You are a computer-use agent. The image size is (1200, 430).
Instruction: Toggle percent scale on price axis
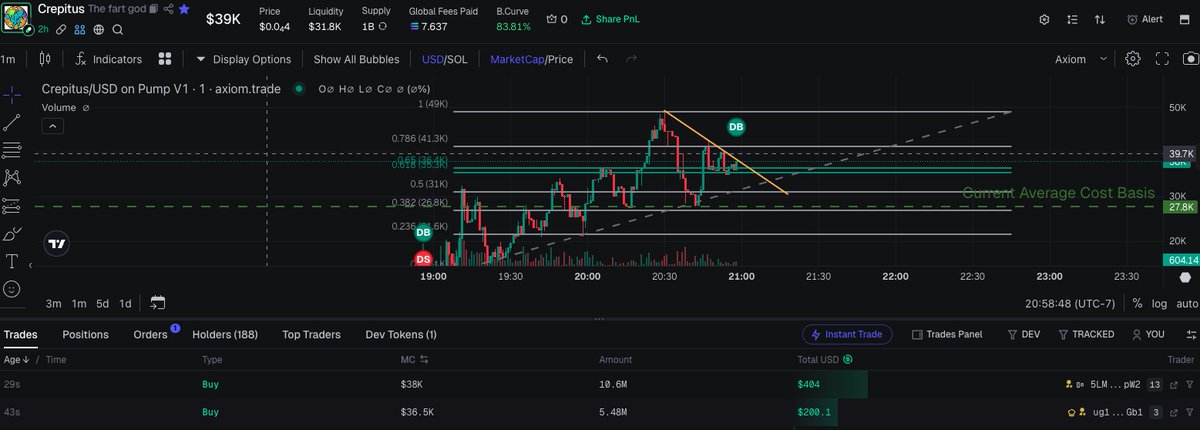click(1137, 303)
